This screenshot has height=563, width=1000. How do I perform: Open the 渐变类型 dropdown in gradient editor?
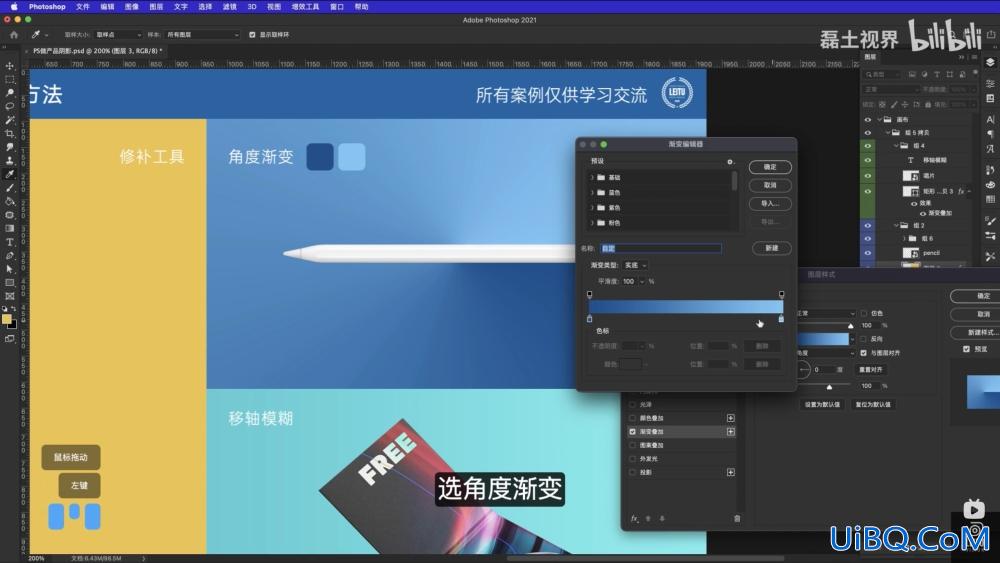pyautogui.click(x=635, y=265)
